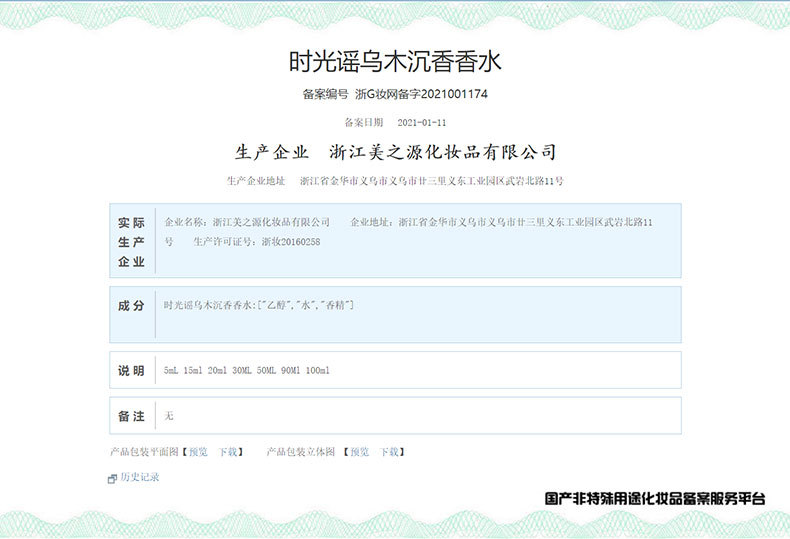Click the 成分 section label
Image resolution: width=790 pixels, height=539 pixels.
click(131, 305)
